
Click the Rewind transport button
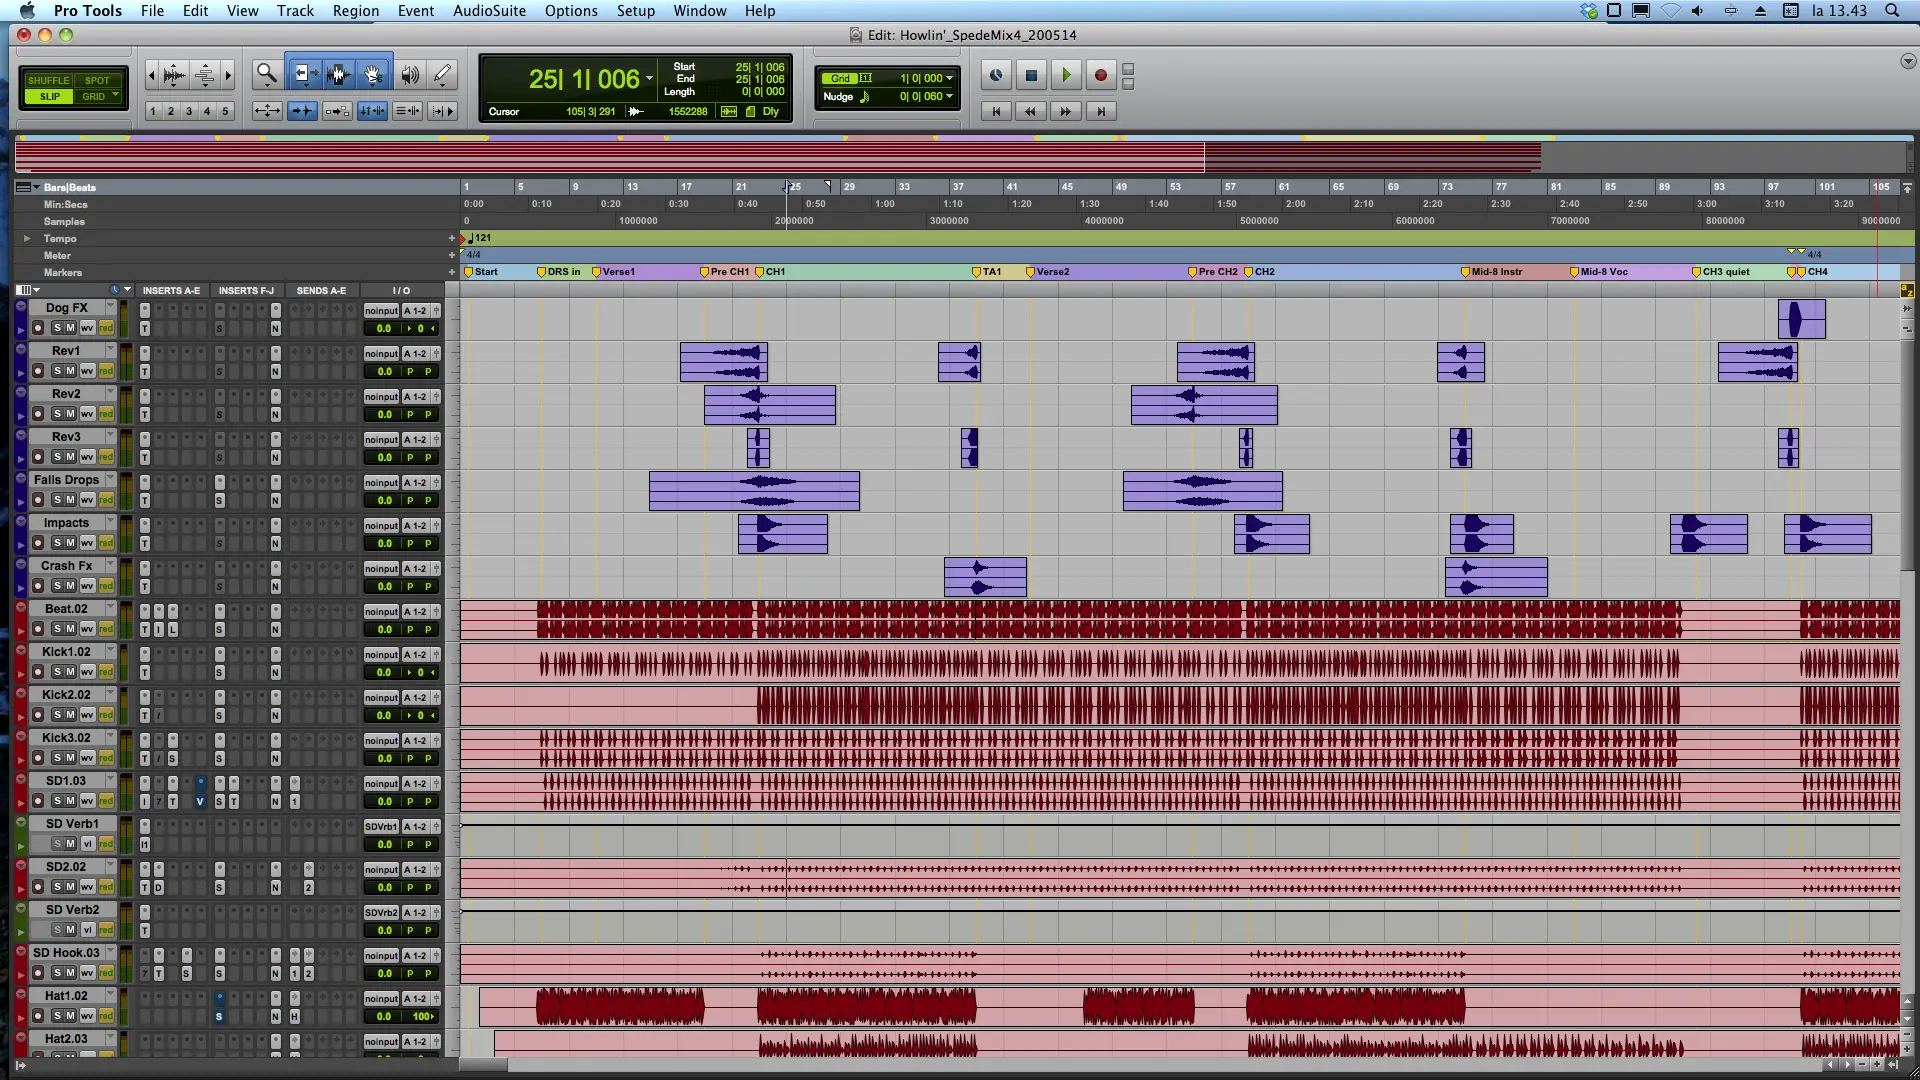click(1031, 111)
